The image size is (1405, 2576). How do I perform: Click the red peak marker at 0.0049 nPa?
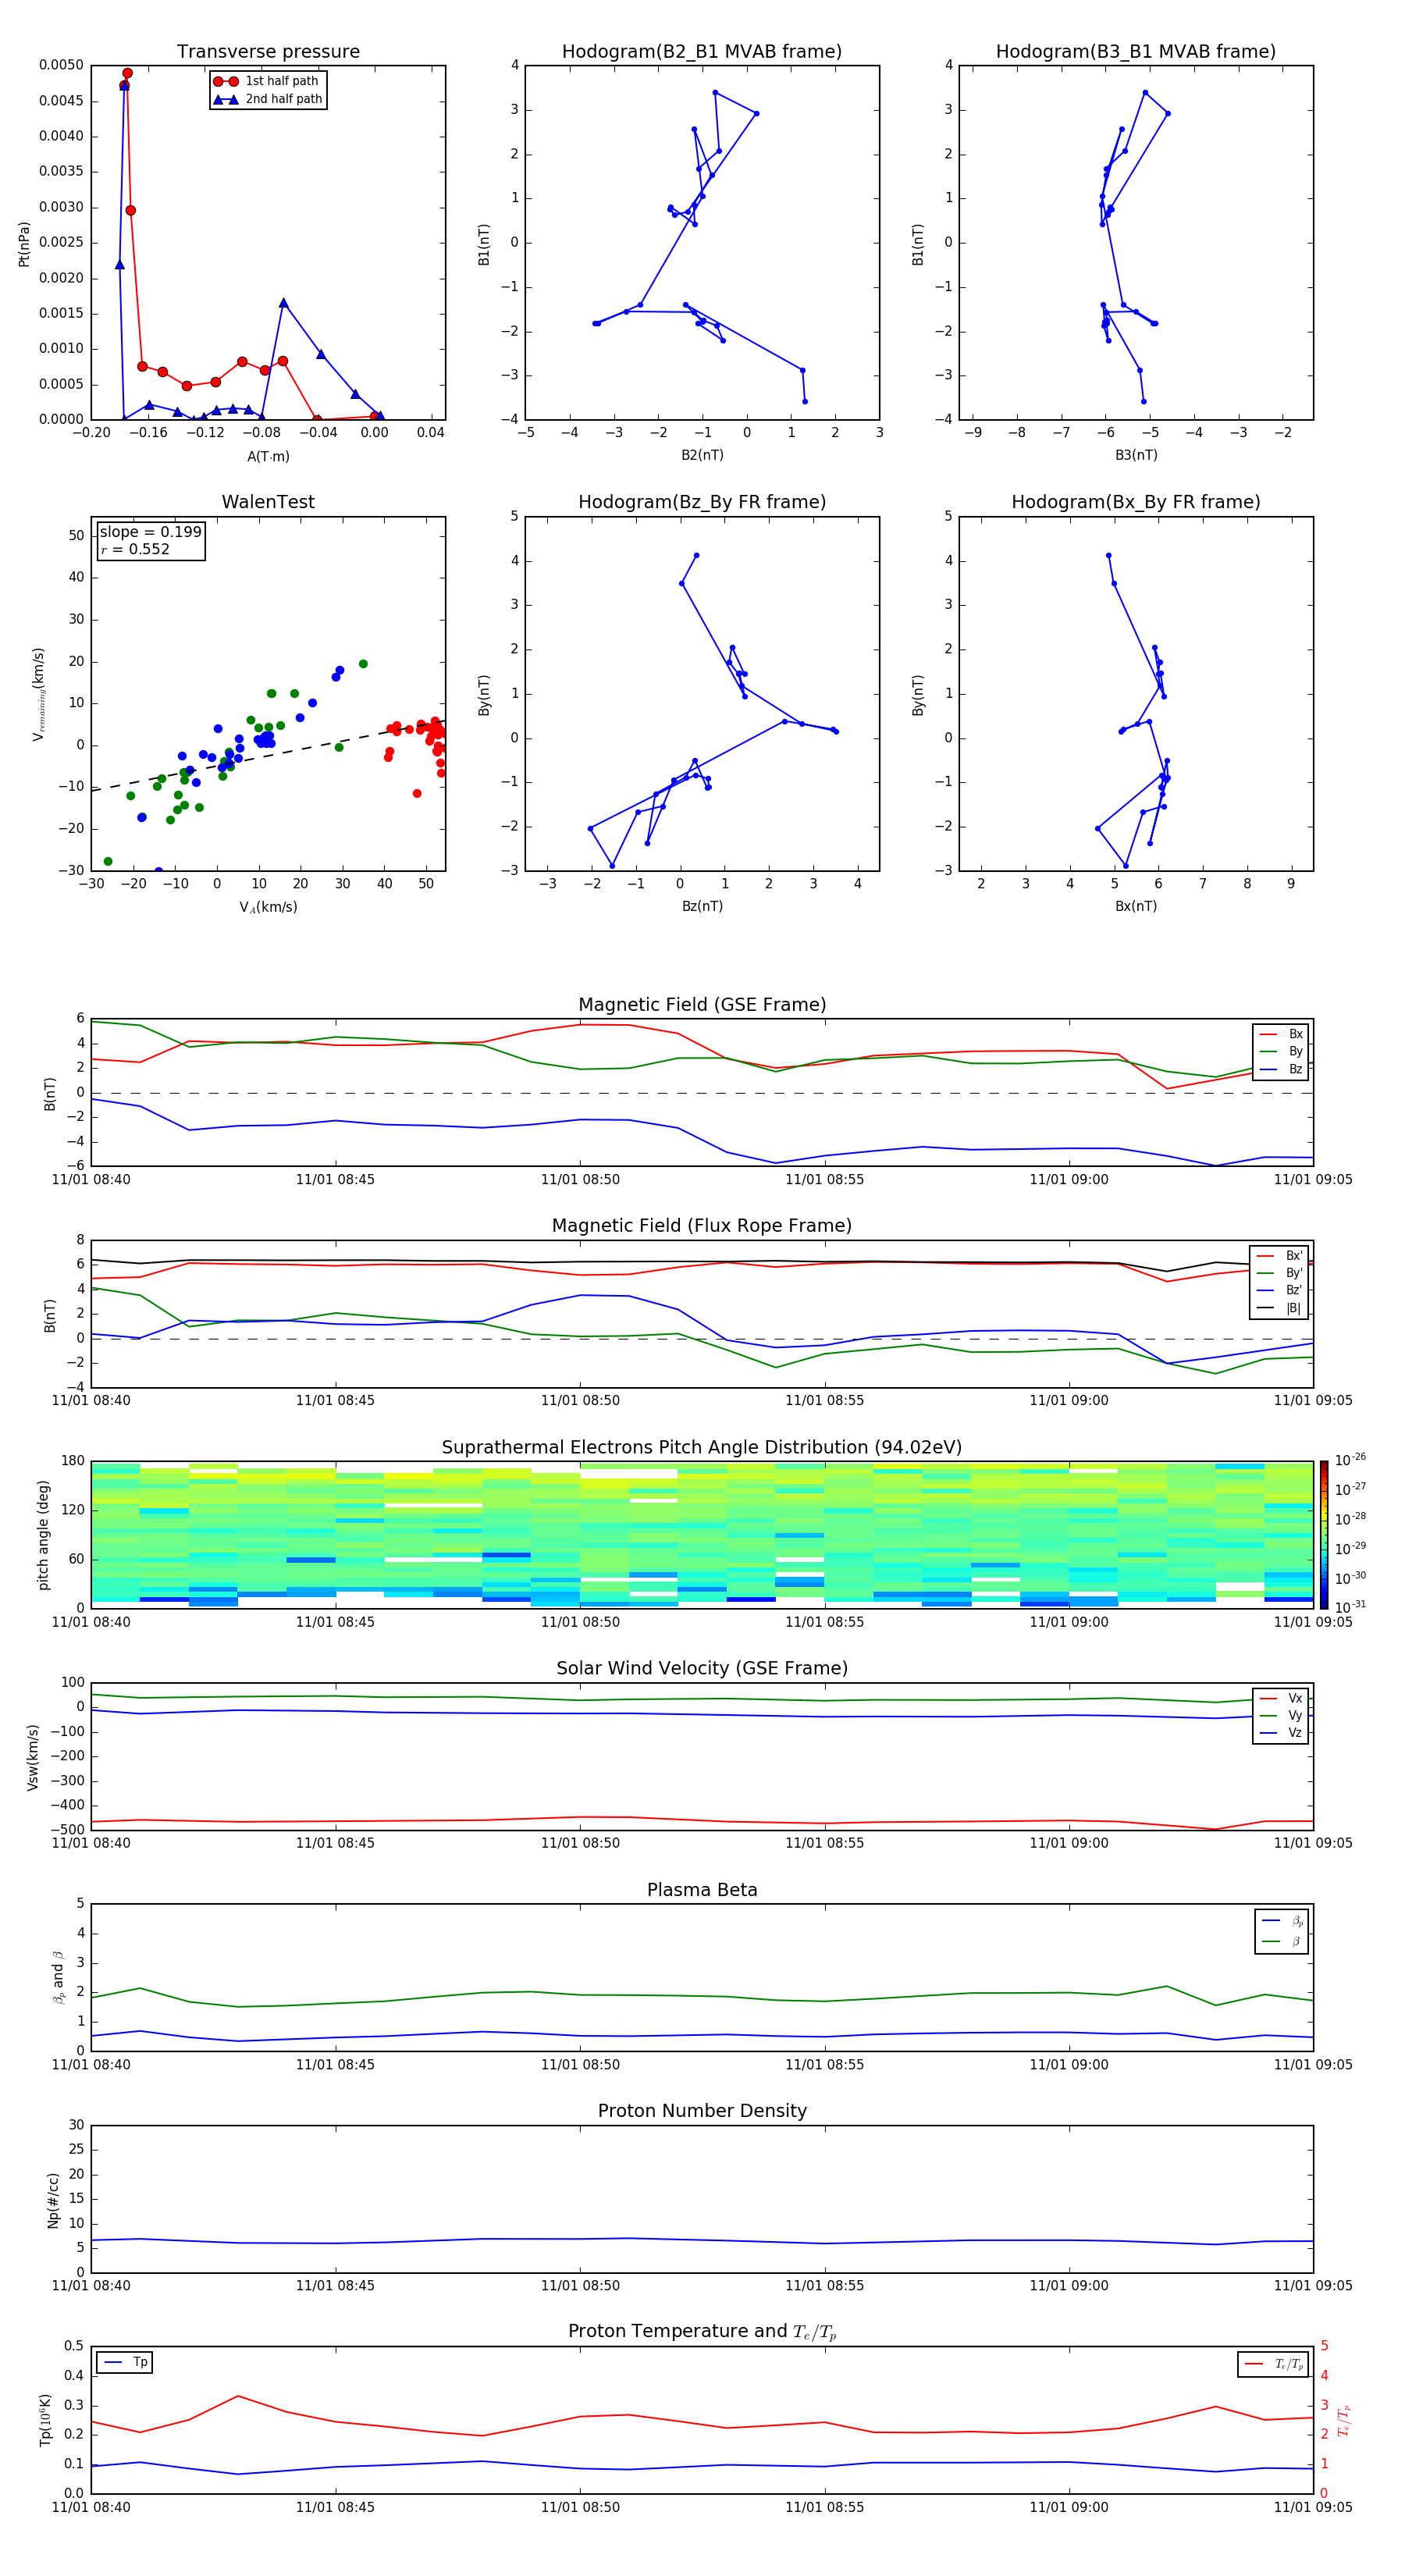point(127,73)
